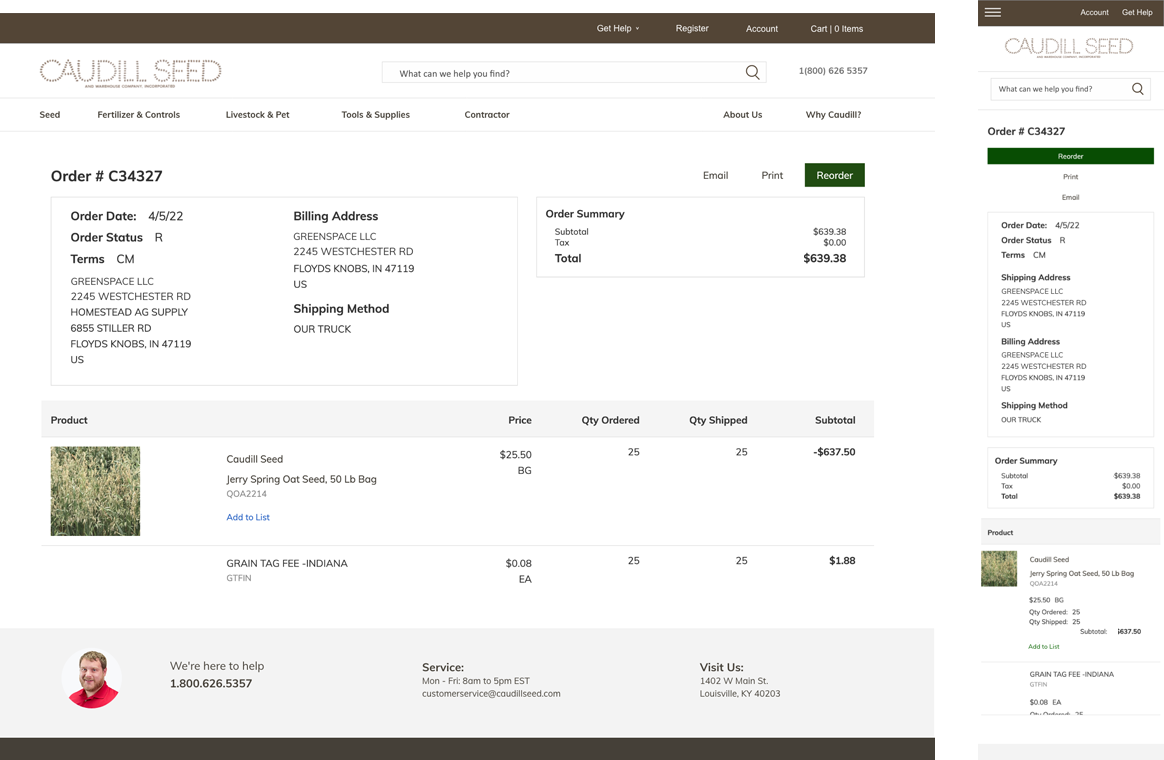Click the oat seed product thumbnail on desktop

click(x=95, y=491)
